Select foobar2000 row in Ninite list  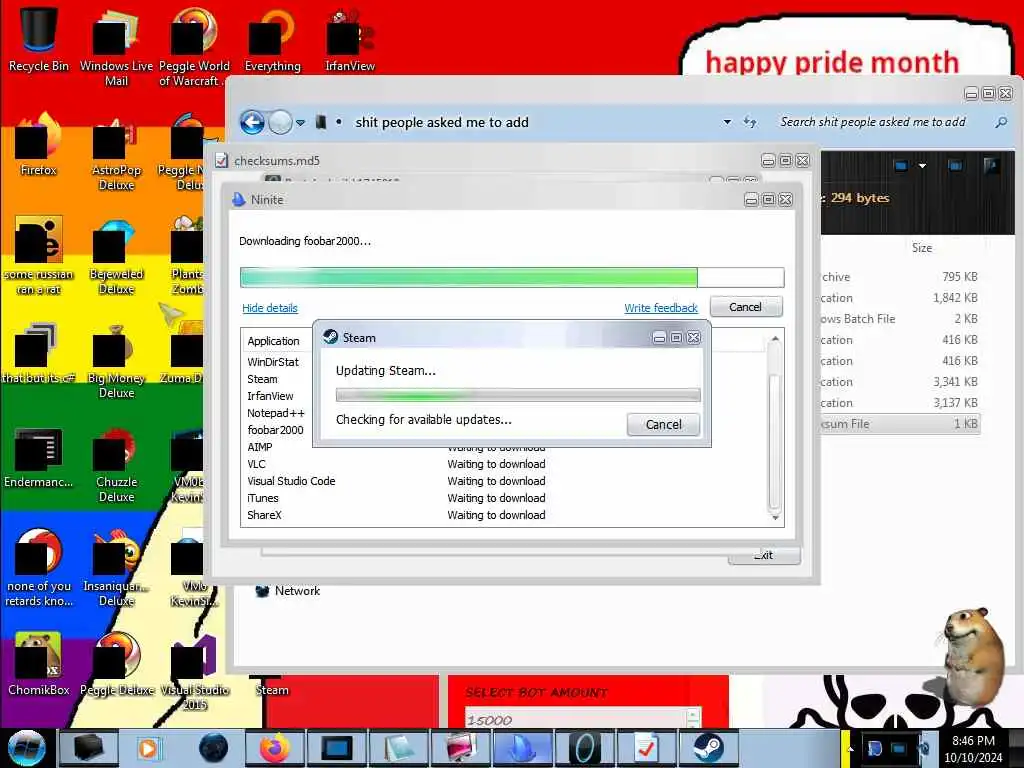point(275,430)
